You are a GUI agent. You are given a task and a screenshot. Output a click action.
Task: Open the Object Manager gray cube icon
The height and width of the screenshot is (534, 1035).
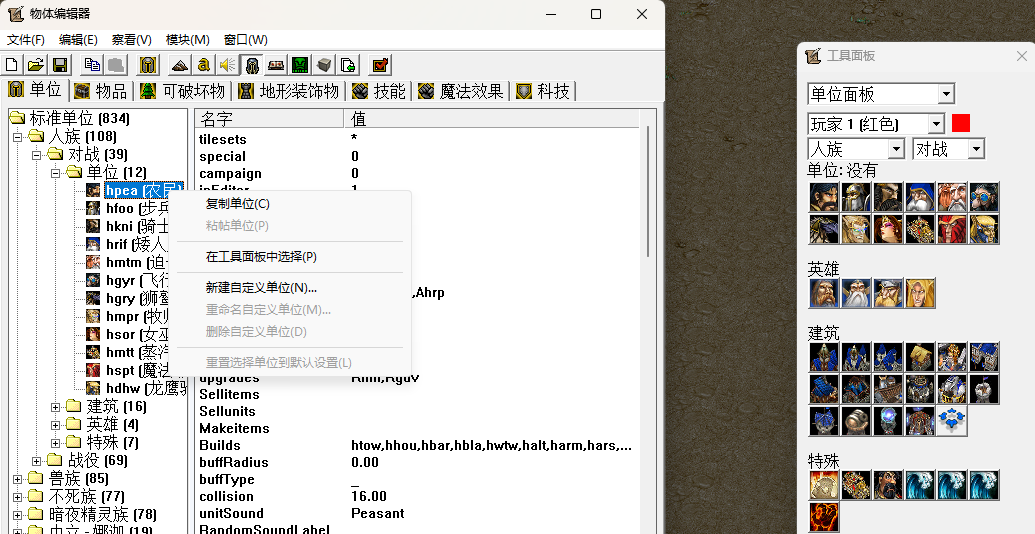pyautogui.click(x=323, y=65)
